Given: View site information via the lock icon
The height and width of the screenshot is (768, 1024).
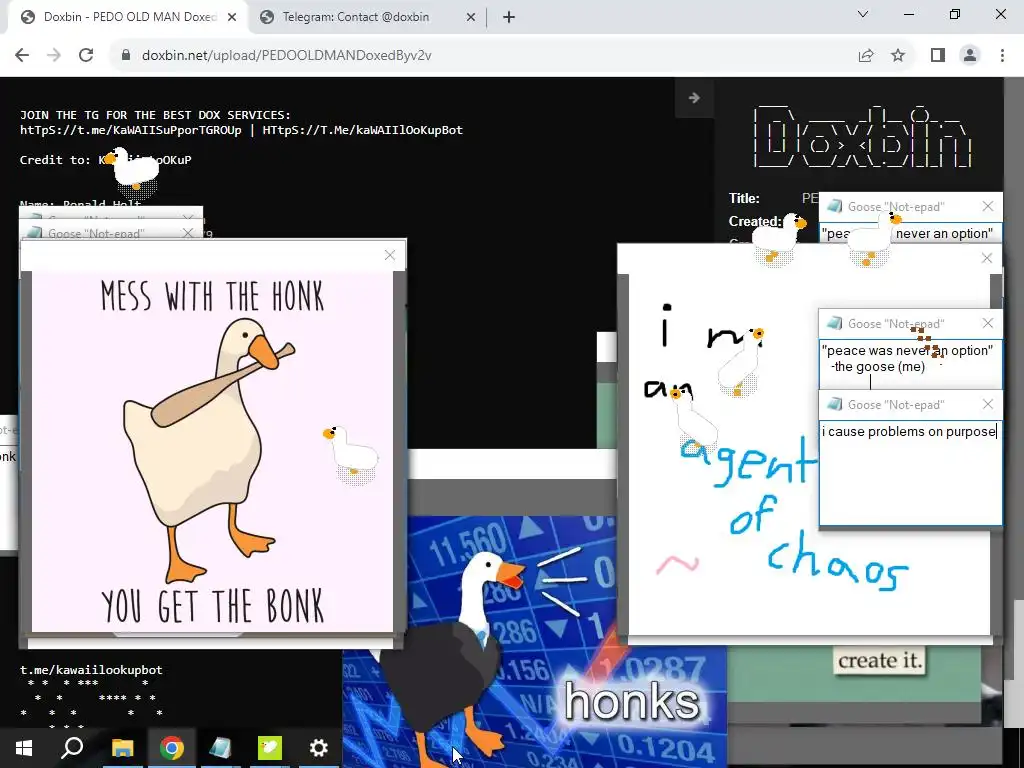Looking at the screenshot, I should (x=126, y=56).
